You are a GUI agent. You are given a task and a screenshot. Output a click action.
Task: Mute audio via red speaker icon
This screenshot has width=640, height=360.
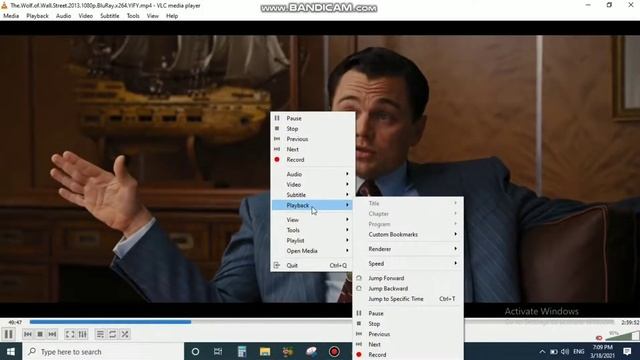pyautogui.click(x=599, y=338)
